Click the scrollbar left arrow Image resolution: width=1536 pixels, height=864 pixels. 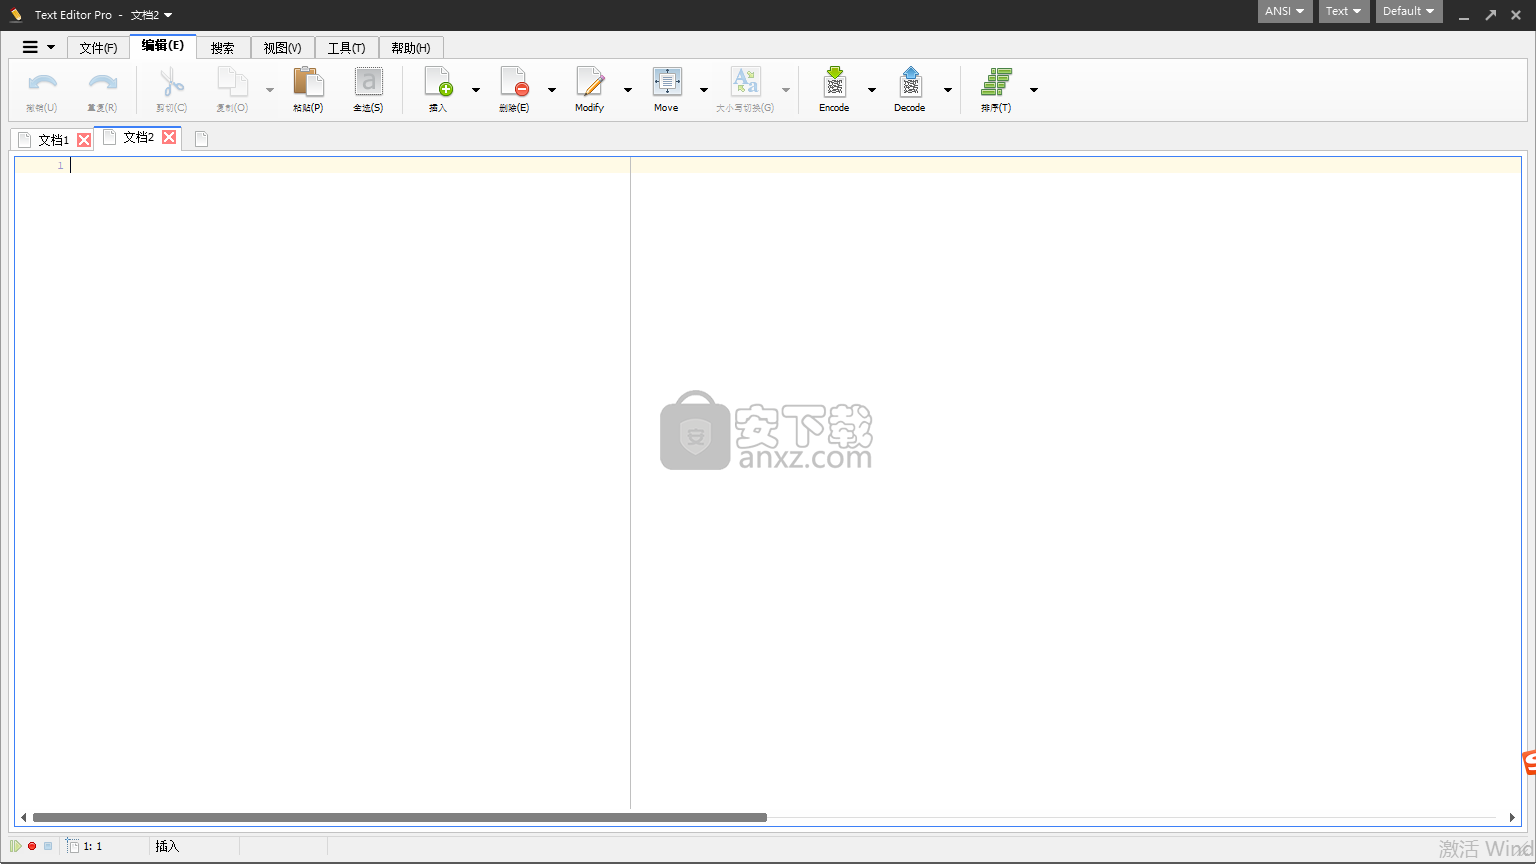click(x=23, y=817)
